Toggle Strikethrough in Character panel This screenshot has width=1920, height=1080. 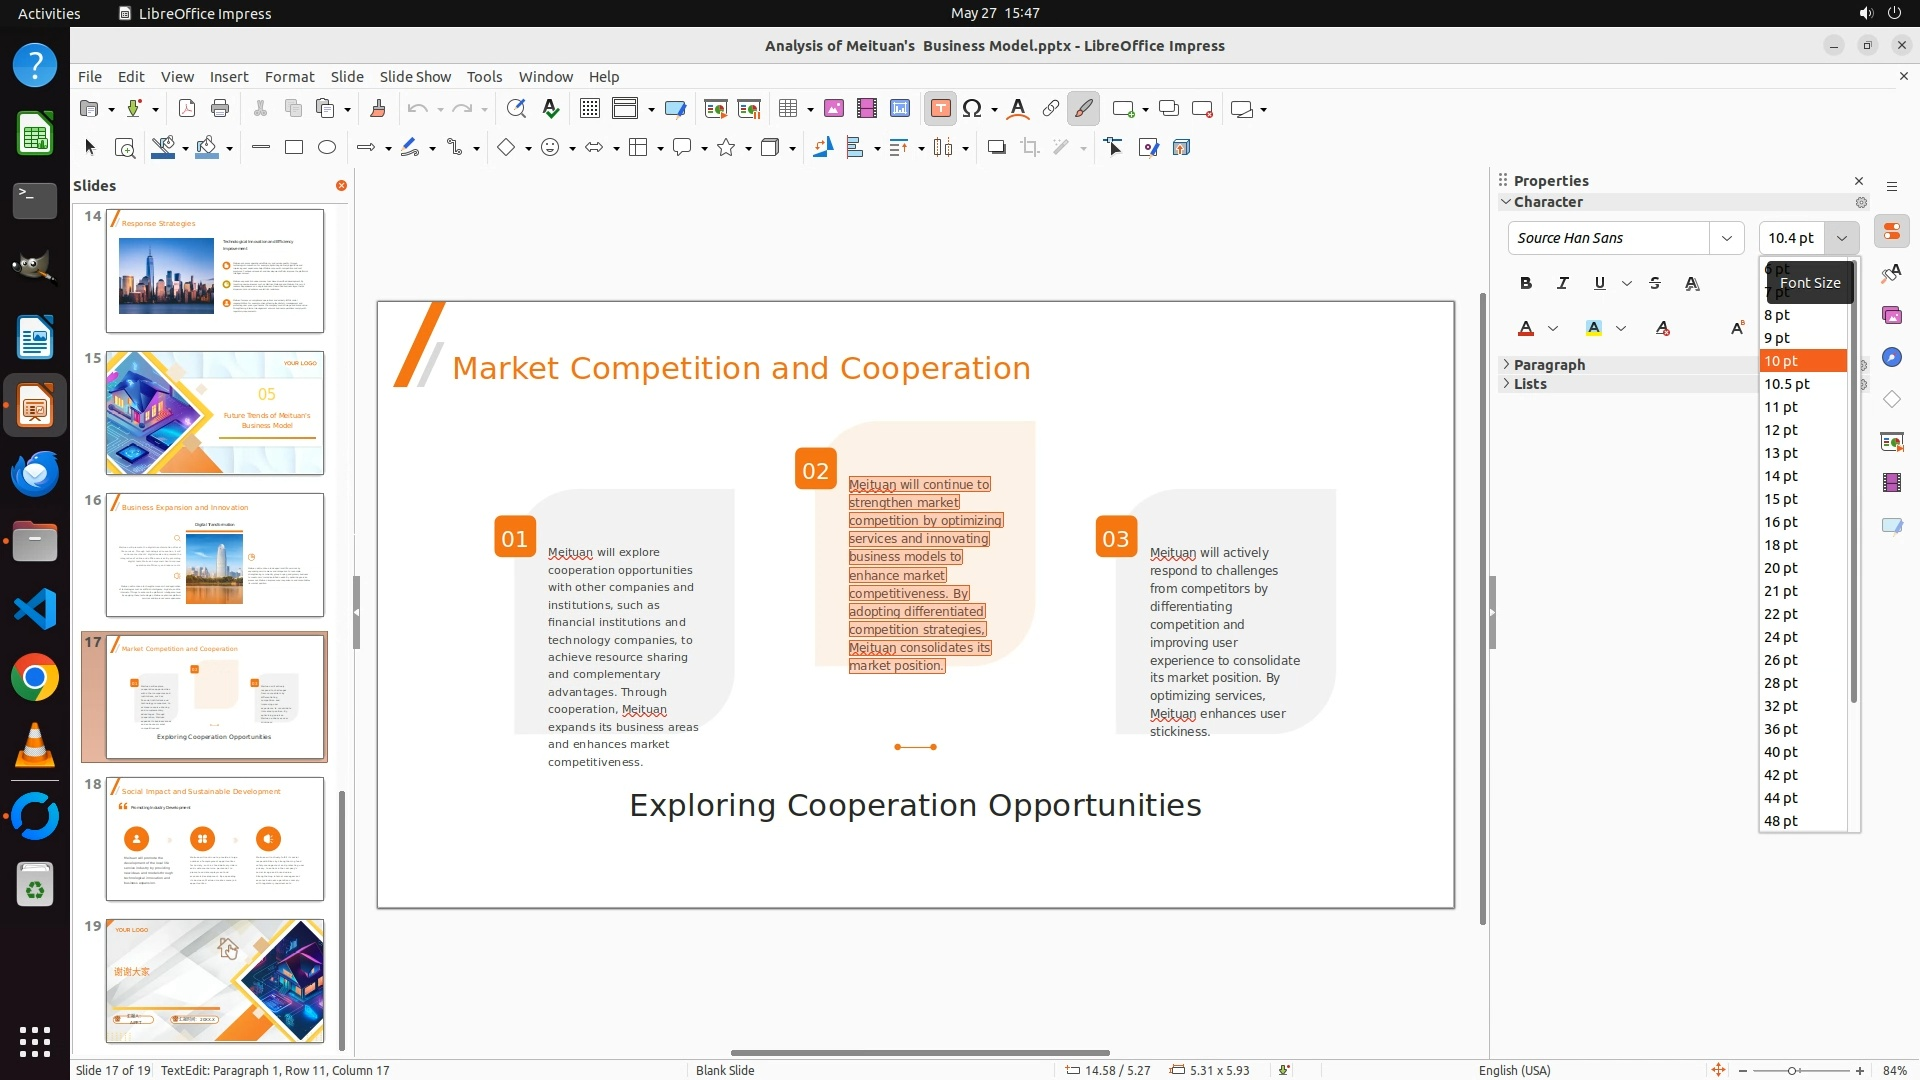tap(1655, 284)
